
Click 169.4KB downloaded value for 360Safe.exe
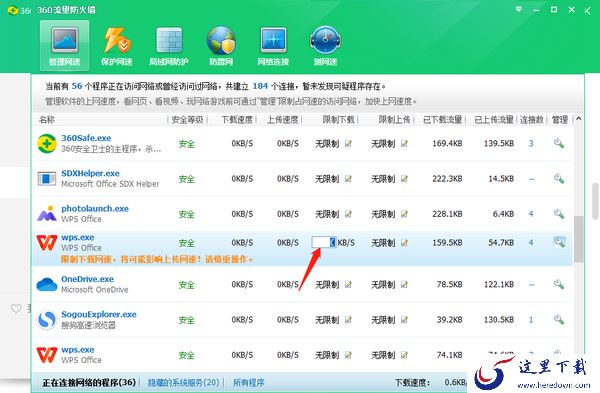[447, 144]
